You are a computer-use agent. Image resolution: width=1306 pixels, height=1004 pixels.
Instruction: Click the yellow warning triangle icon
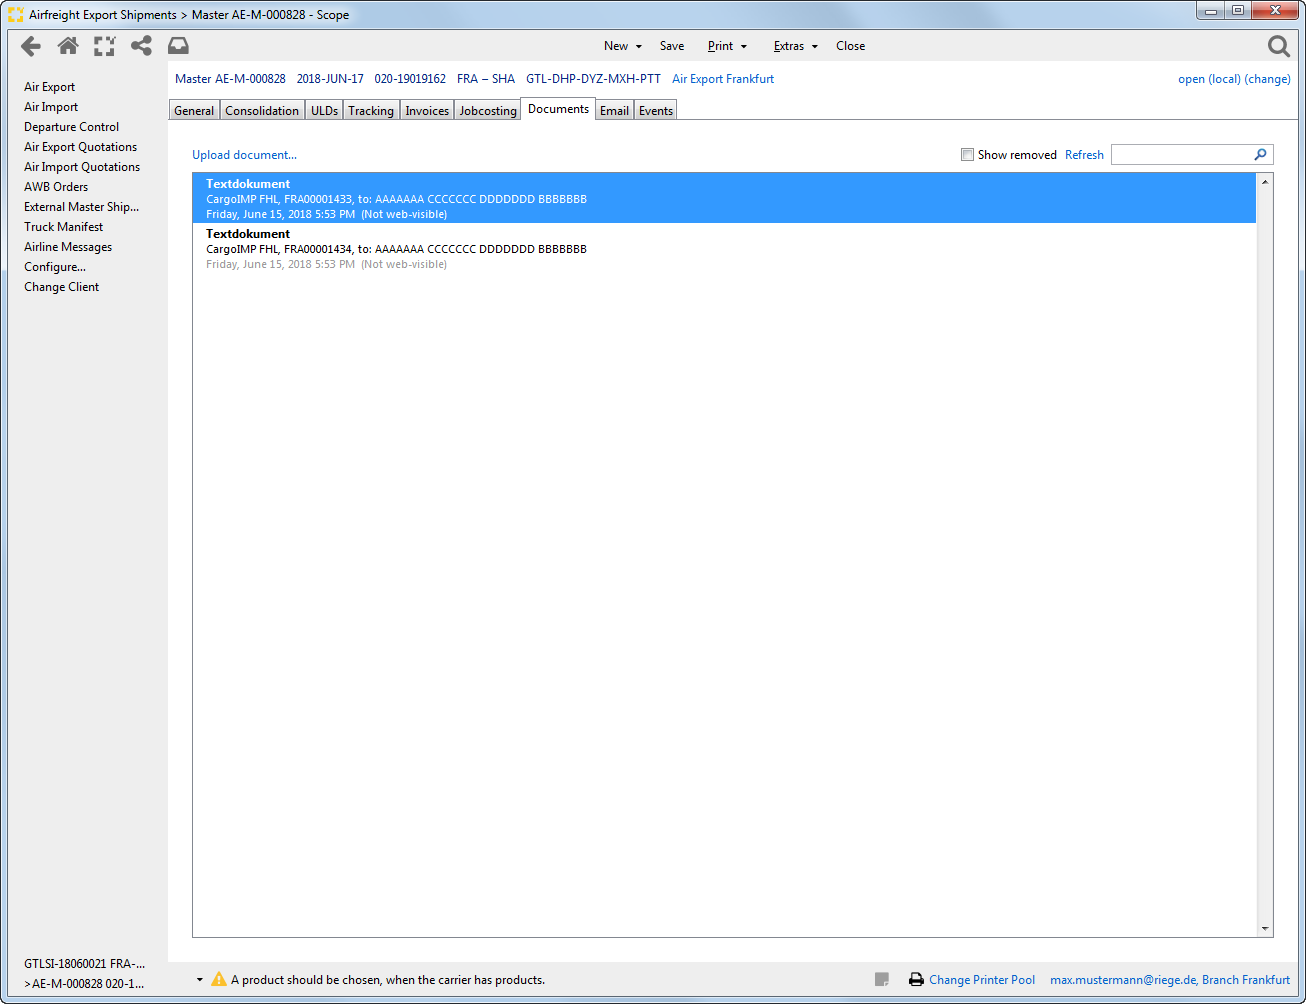tap(219, 980)
